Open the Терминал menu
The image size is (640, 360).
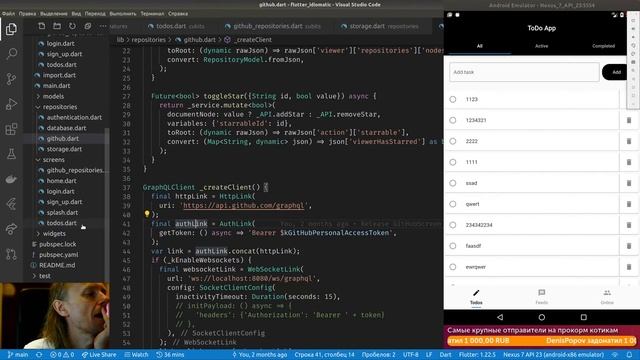[152, 13]
